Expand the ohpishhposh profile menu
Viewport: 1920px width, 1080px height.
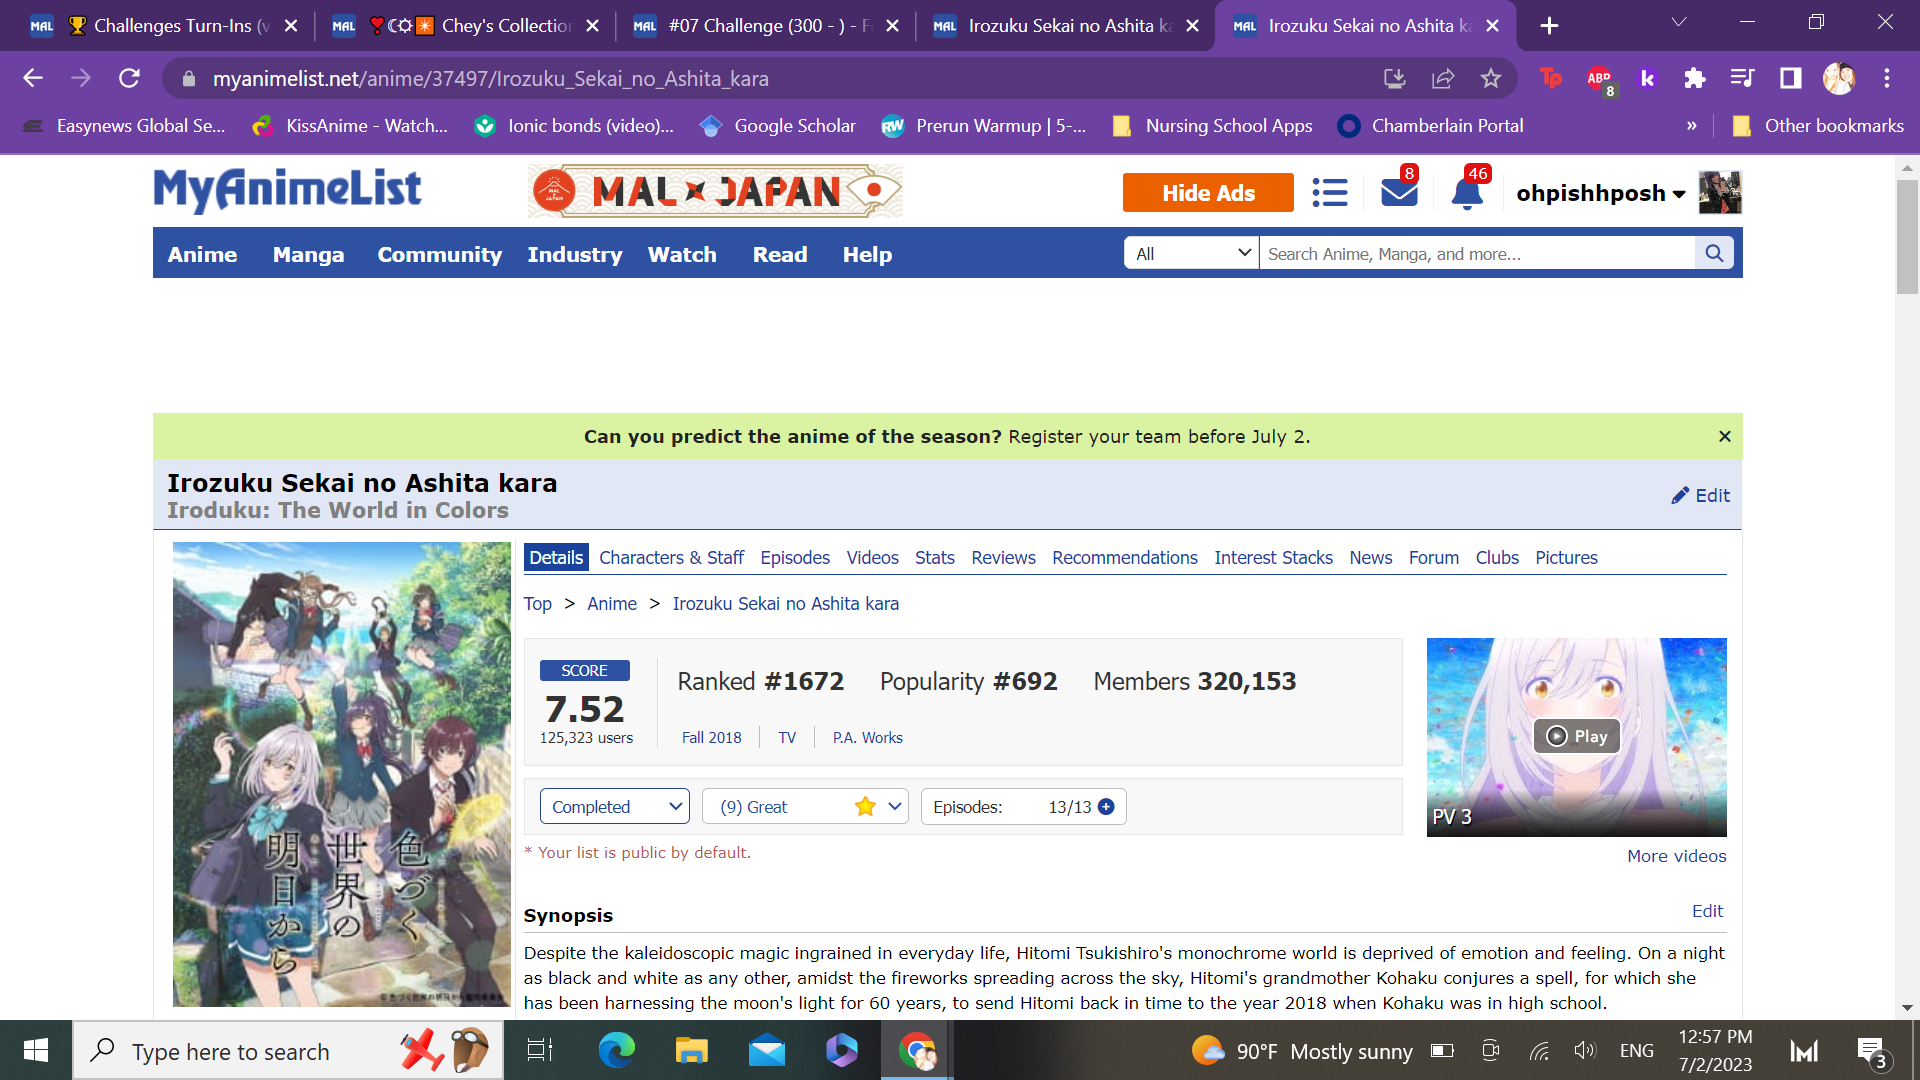[1600, 193]
